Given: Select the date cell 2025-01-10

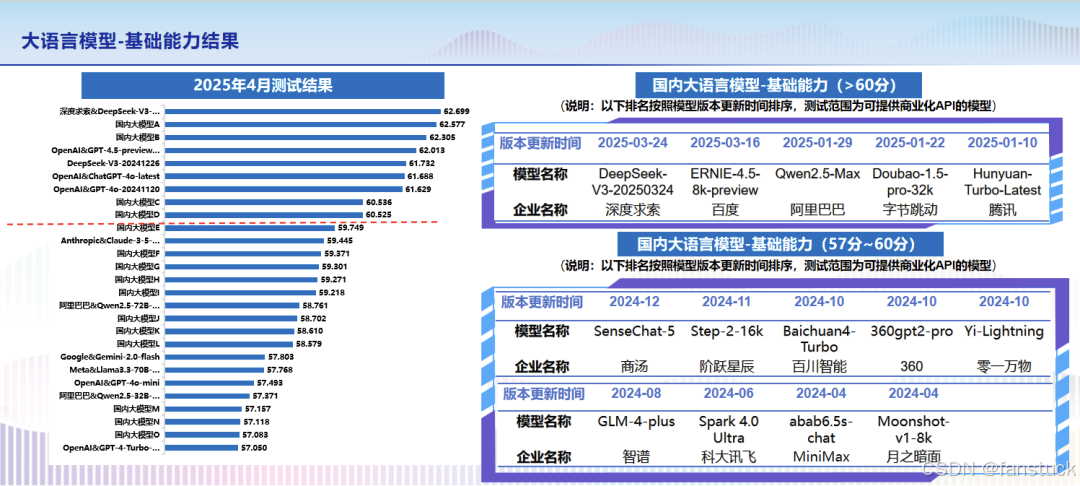Looking at the screenshot, I should [x=1002, y=143].
